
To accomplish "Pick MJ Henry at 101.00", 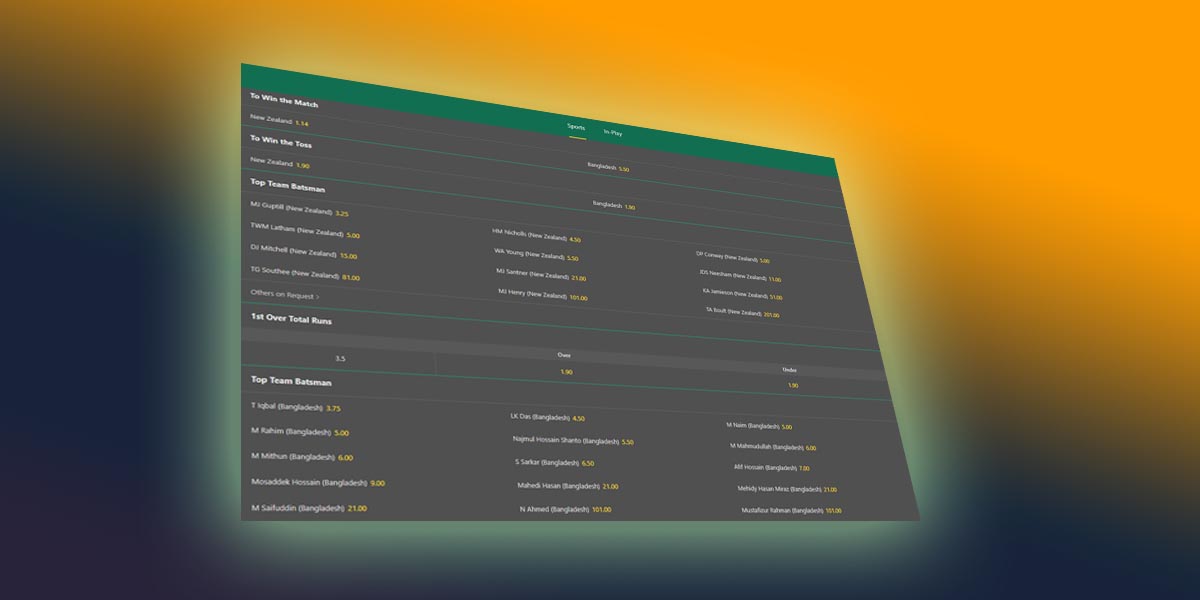I will (543, 294).
